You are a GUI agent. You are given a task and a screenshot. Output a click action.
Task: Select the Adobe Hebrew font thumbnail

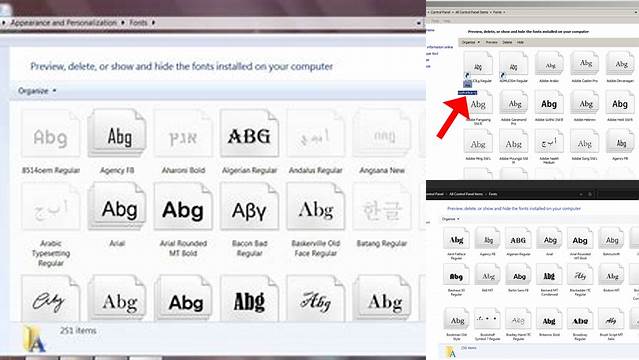pos(585,104)
